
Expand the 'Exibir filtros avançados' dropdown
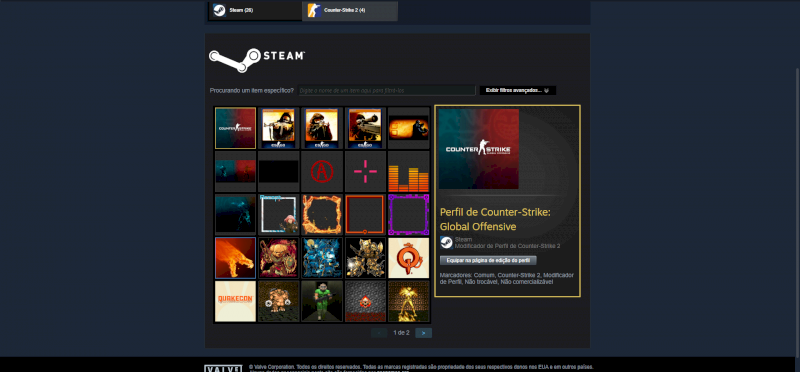tap(517, 90)
